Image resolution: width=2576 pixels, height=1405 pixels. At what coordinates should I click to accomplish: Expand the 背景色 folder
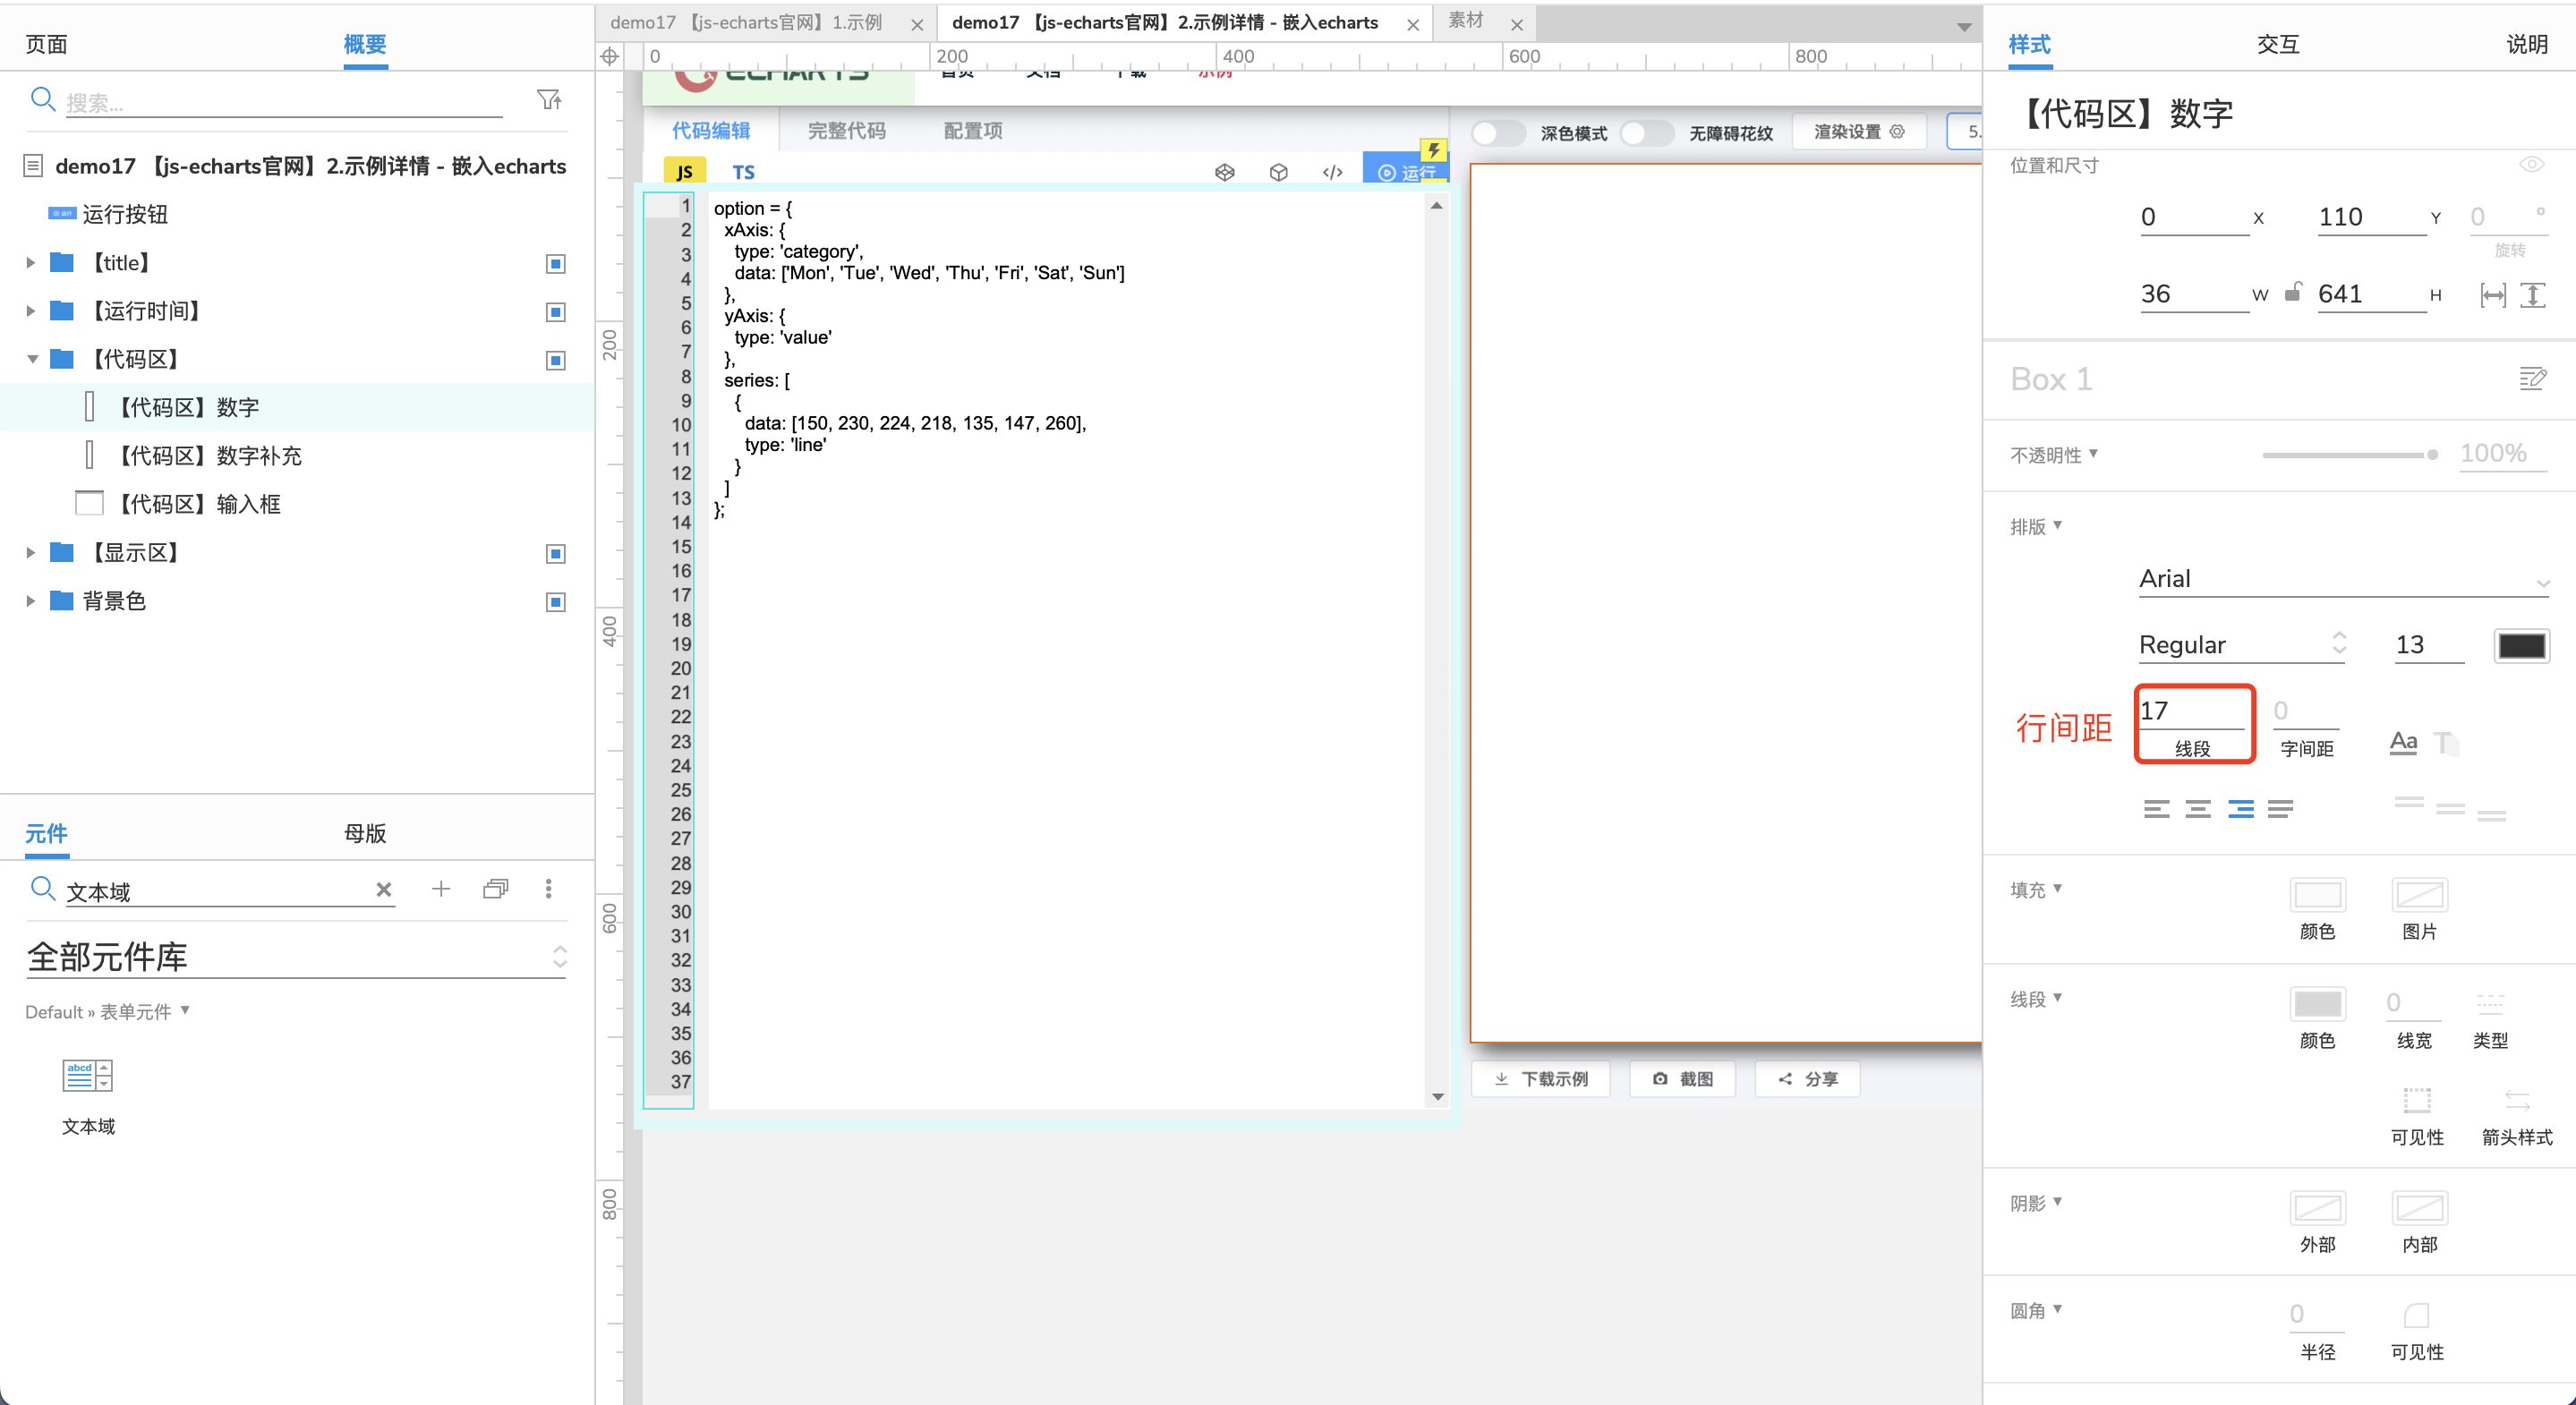31,601
